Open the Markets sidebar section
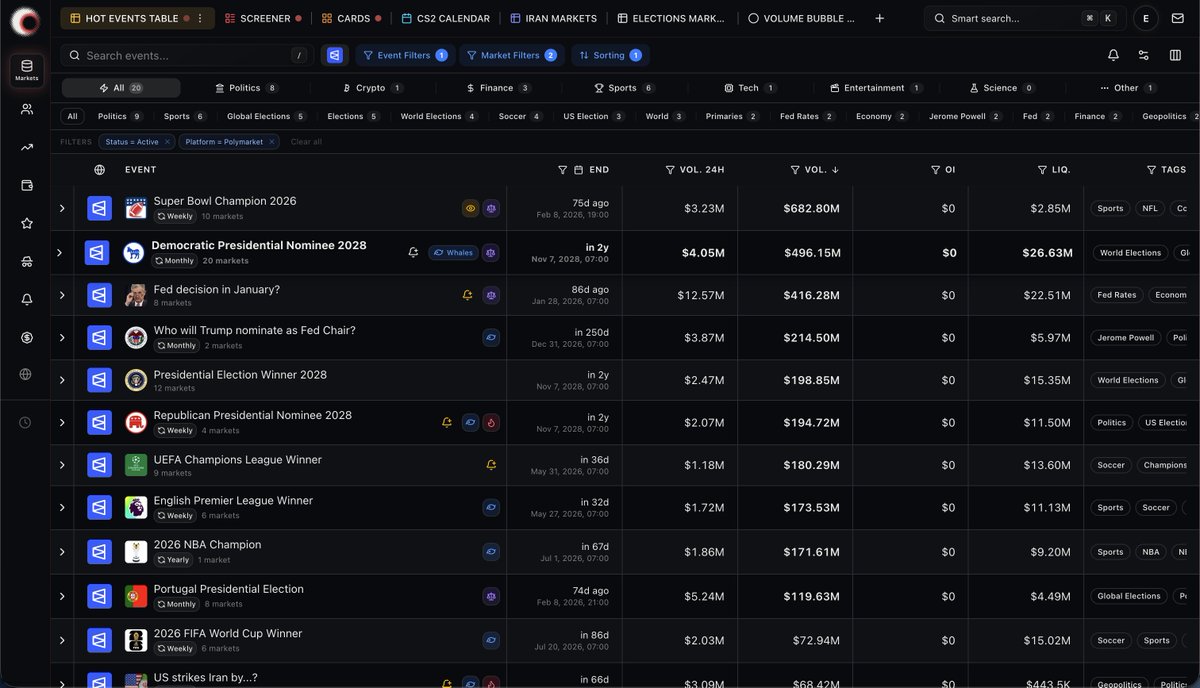The image size is (1200, 688). pyautogui.click(x=27, y=70)
